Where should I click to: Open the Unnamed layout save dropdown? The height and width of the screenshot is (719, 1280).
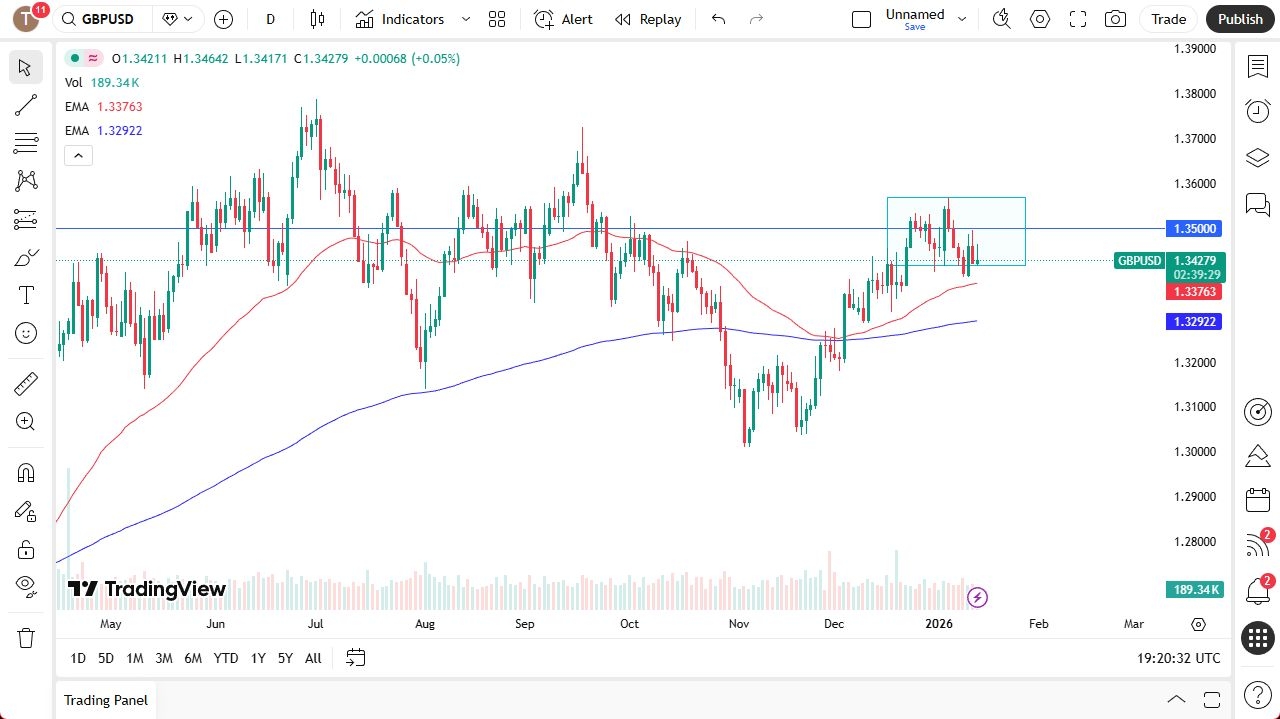click(x=961, y=19)
